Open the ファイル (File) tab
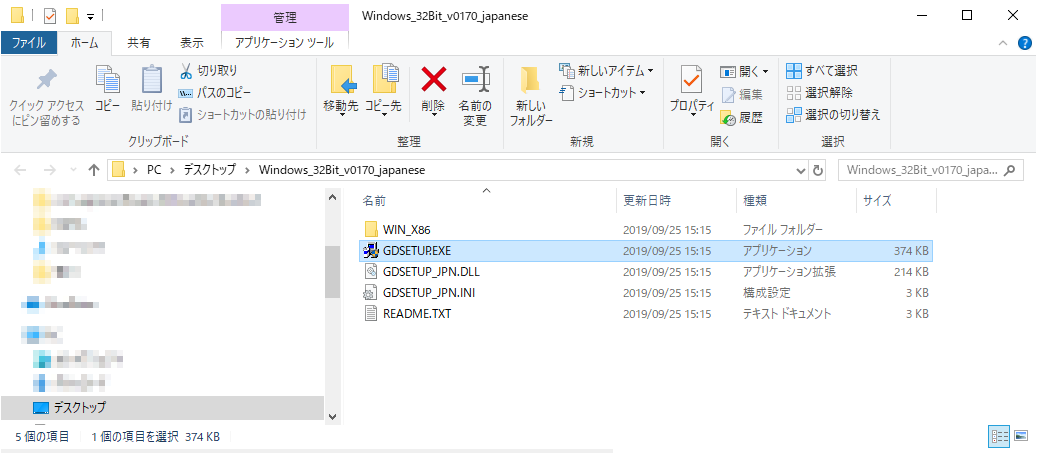The height and width of the screenshot is (454, 1037). pyautogui.click(x=29, y=43)
